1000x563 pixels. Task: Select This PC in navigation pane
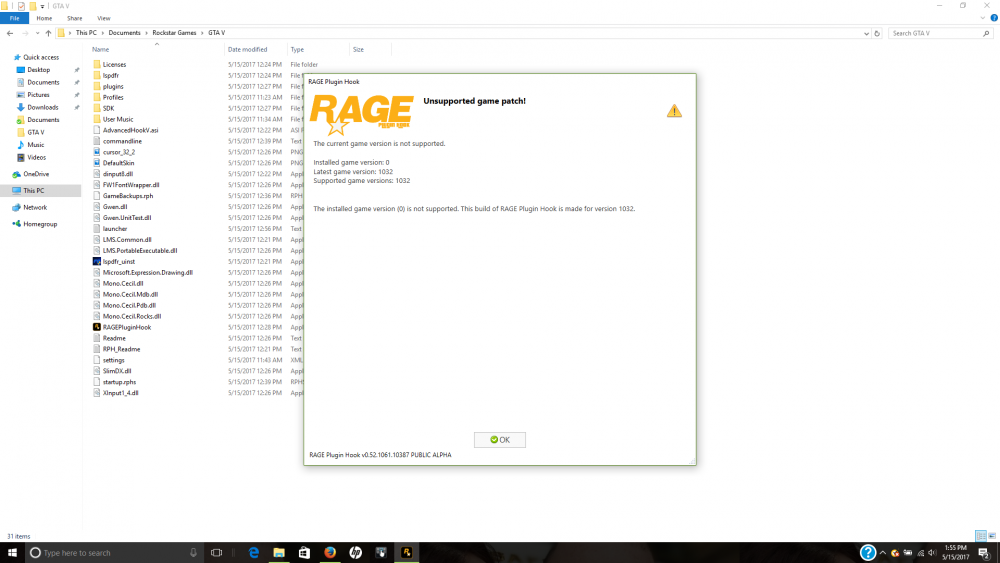pos(34,191)
